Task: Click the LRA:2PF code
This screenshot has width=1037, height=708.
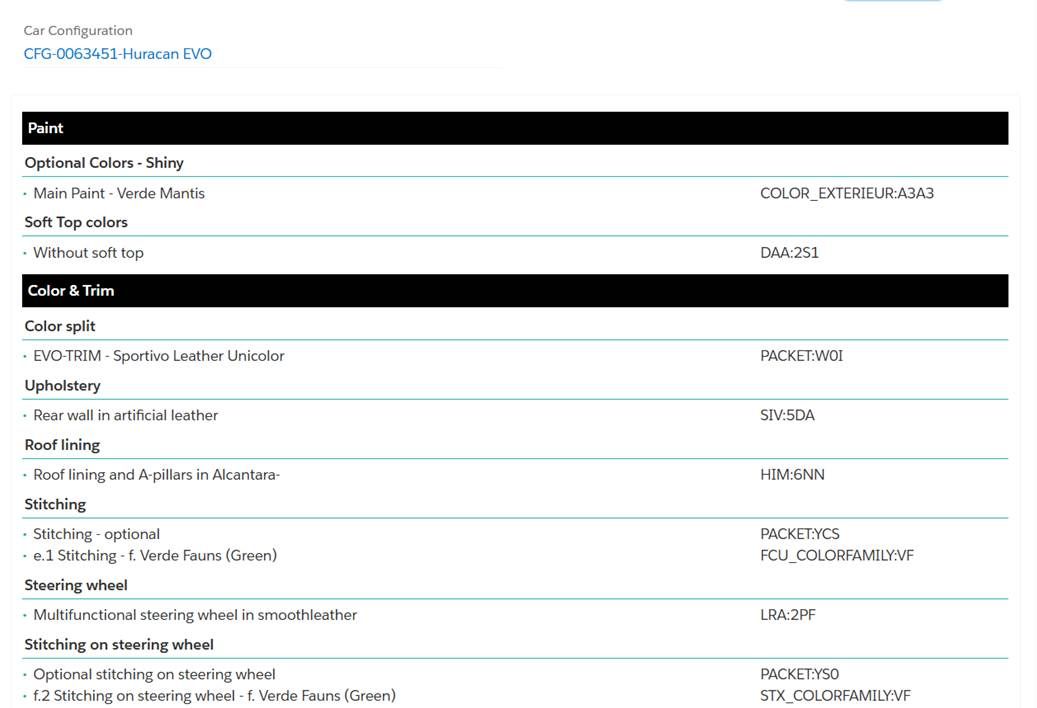Action: tap(787, 615)
